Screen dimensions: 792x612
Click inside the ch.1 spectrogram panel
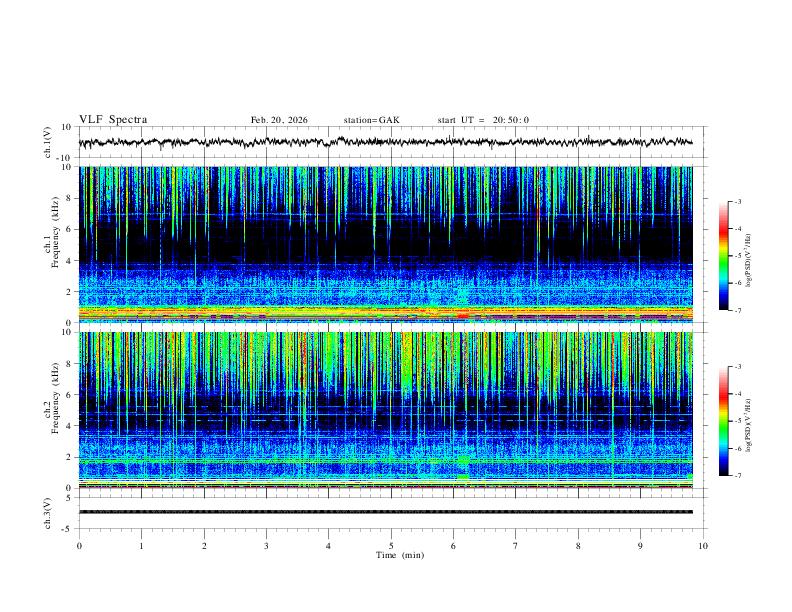tap(385, 244)
